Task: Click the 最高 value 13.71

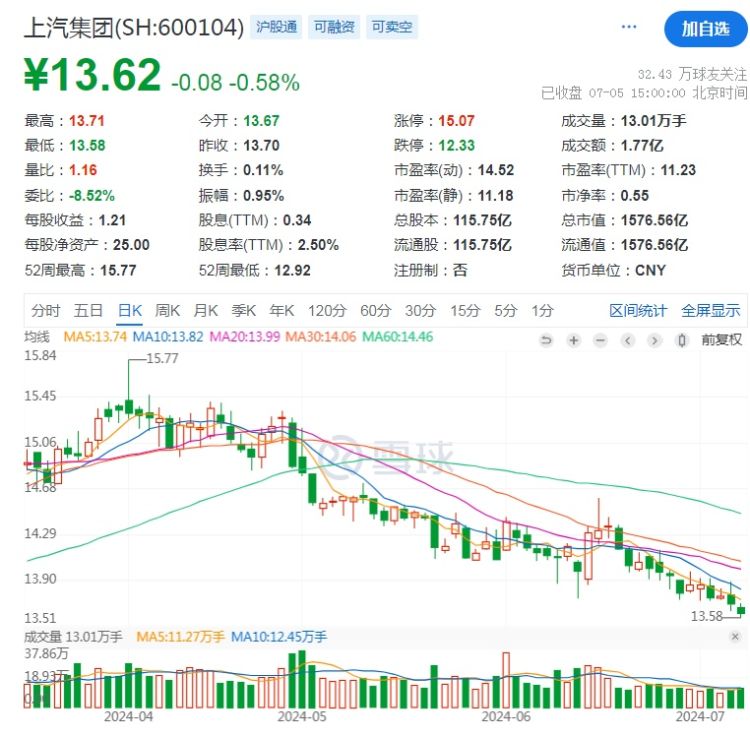Action: pyautogui.click(x=87, y=121)
